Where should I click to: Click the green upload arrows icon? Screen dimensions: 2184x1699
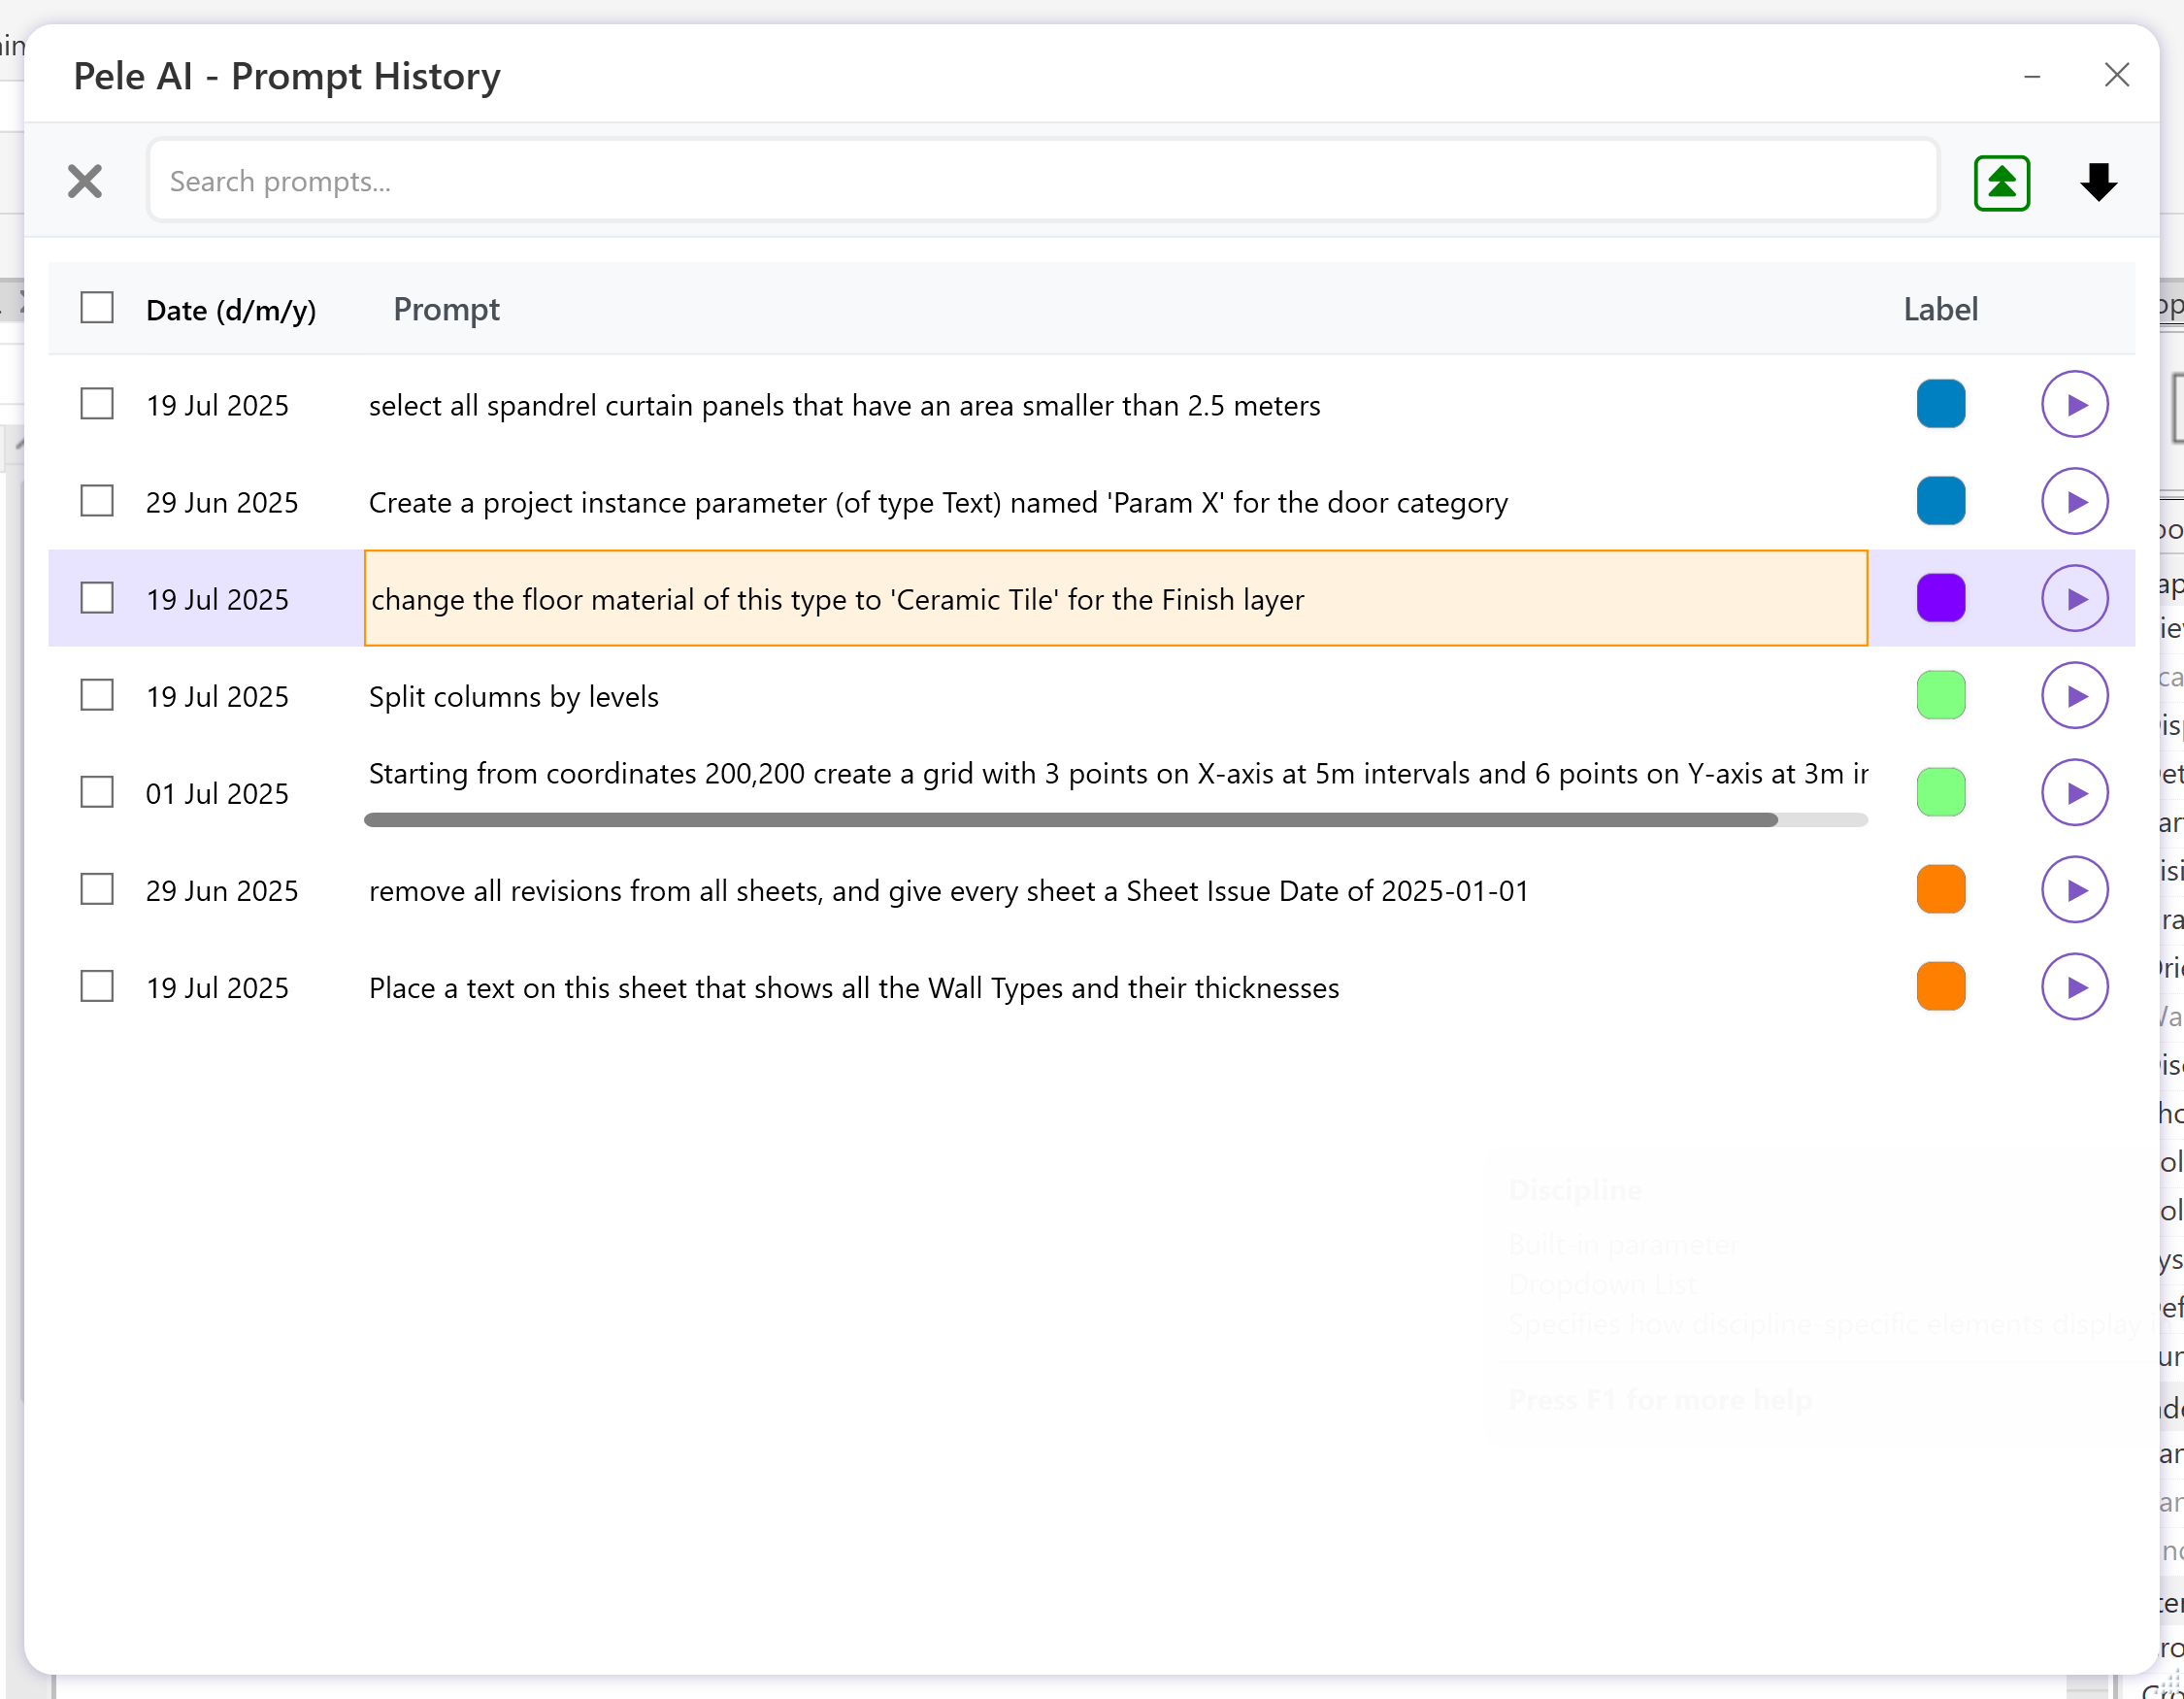click(x=2001, y=183)
